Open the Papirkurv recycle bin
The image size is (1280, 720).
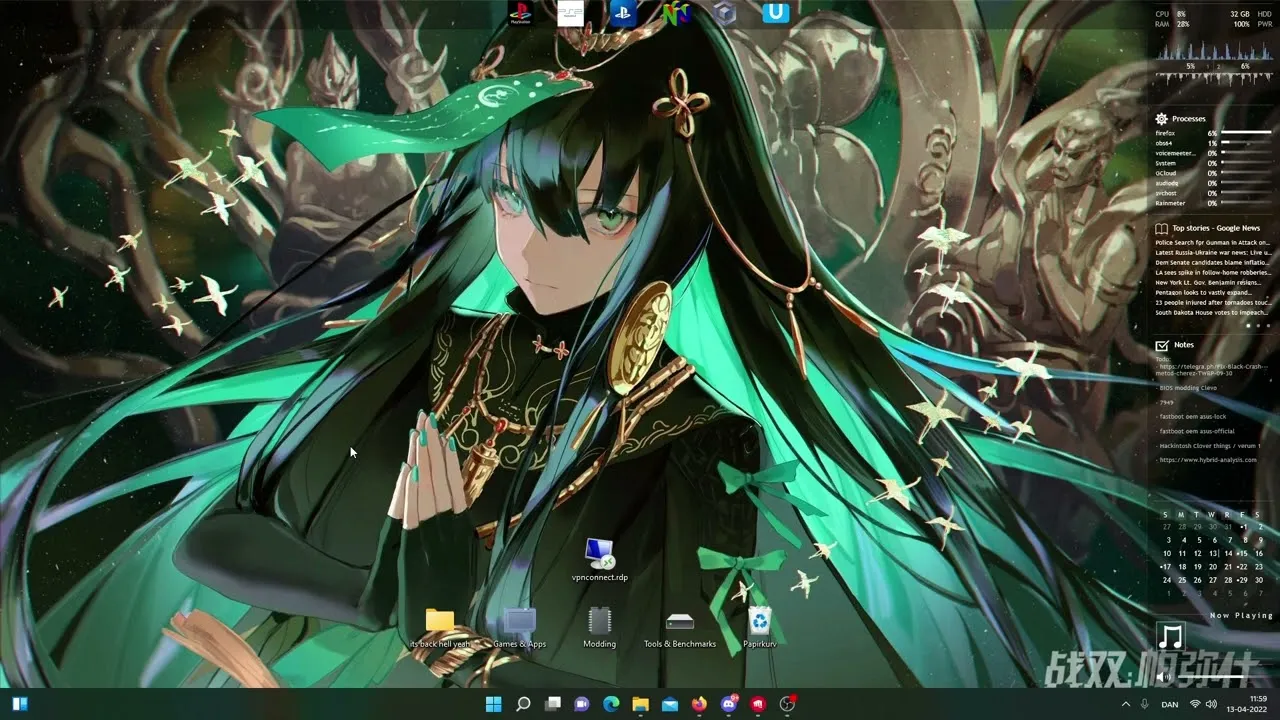pos(760,629)
